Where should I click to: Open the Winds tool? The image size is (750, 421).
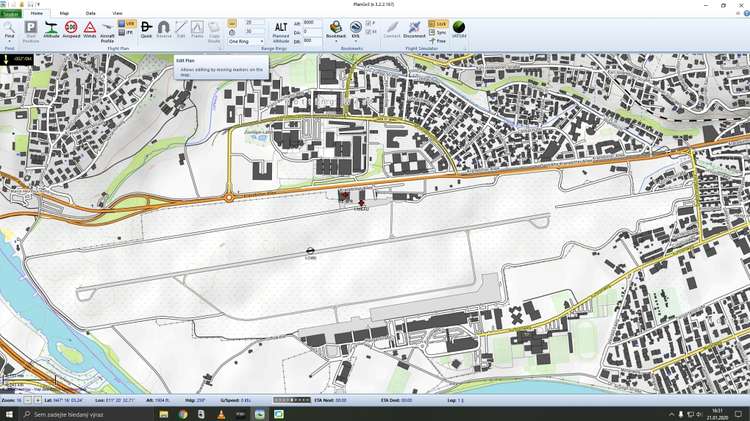(90, 29)
